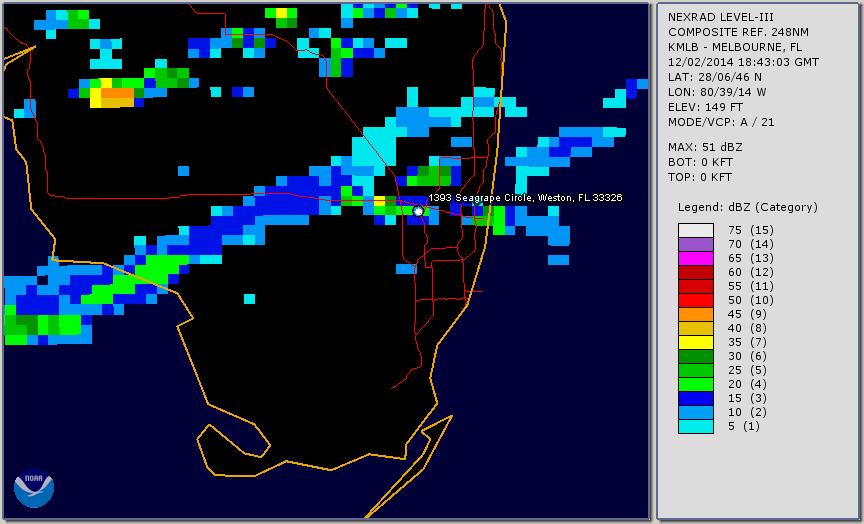Select the 20 dBZ bright green swatch
The width and height of the screenshot is (864, 524).
tap(696, 385)
